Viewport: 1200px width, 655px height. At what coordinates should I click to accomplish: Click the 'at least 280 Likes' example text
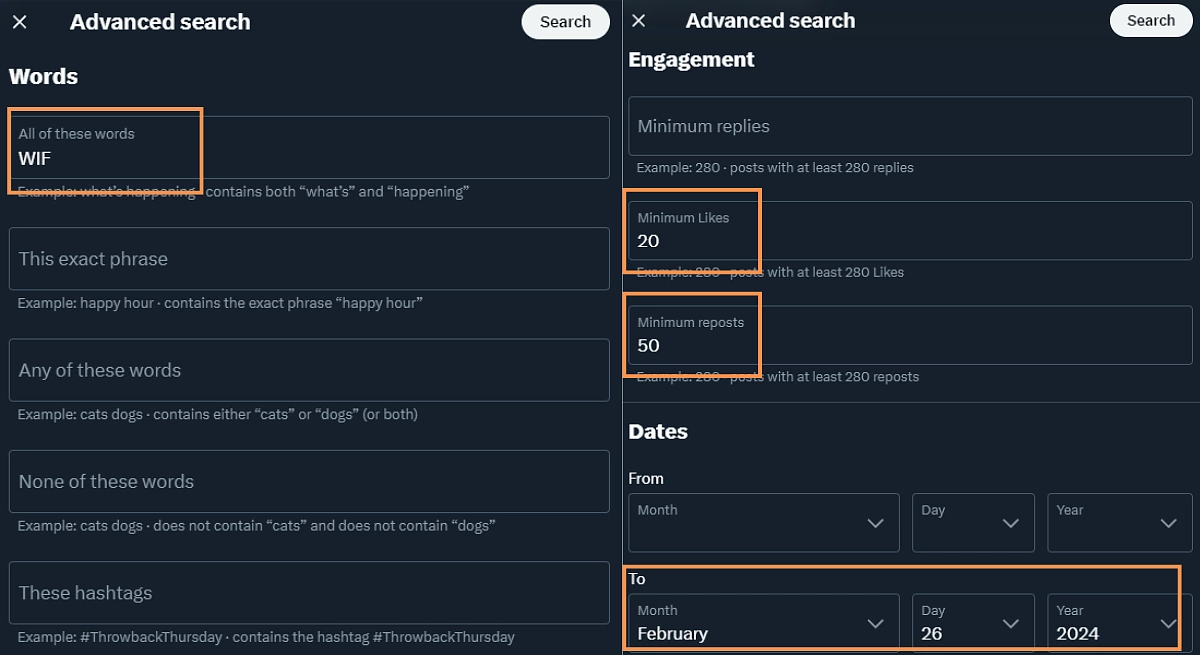tap(770, 272)
